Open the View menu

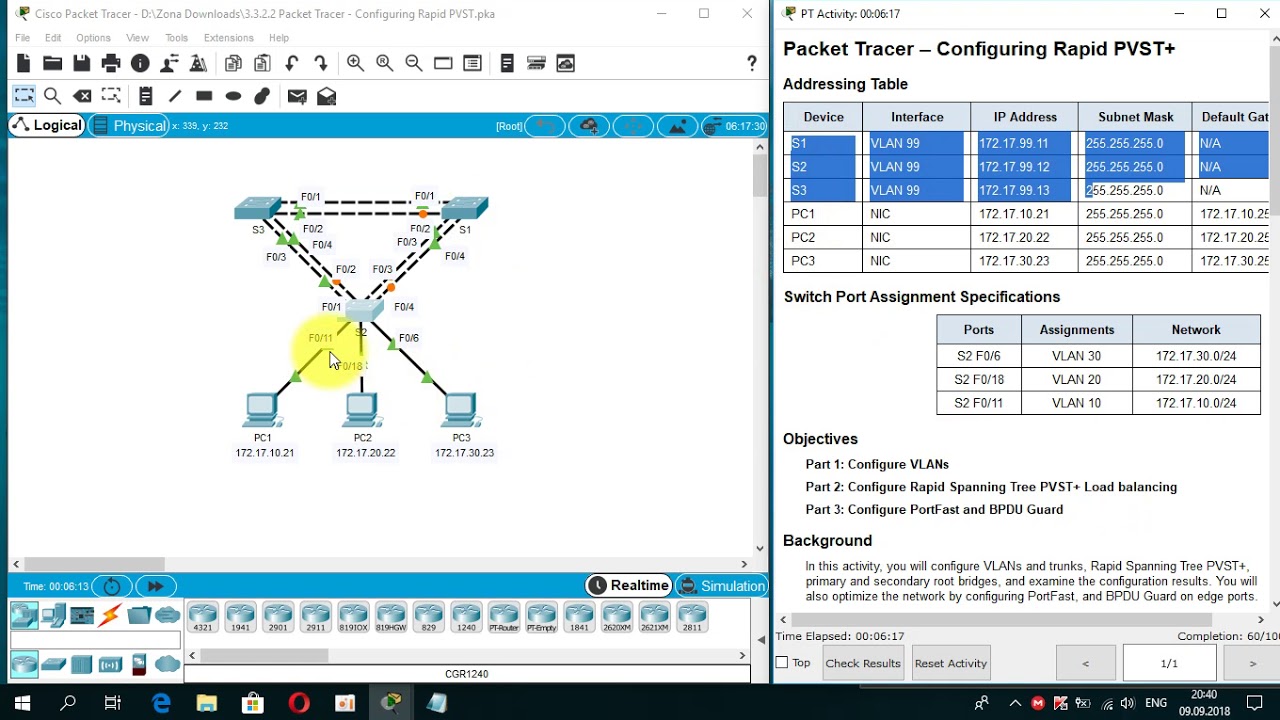click(x=137, y=38)
